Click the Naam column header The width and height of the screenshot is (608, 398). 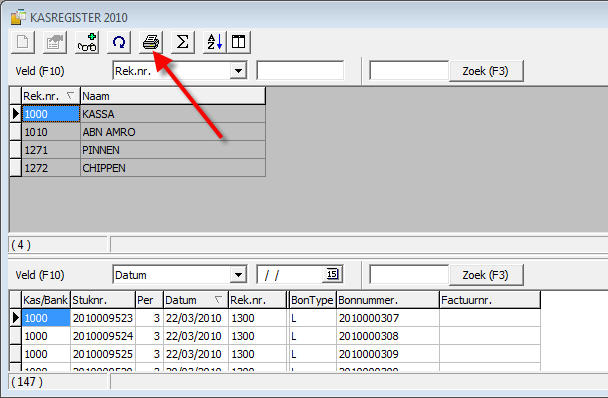coord(173,96)
